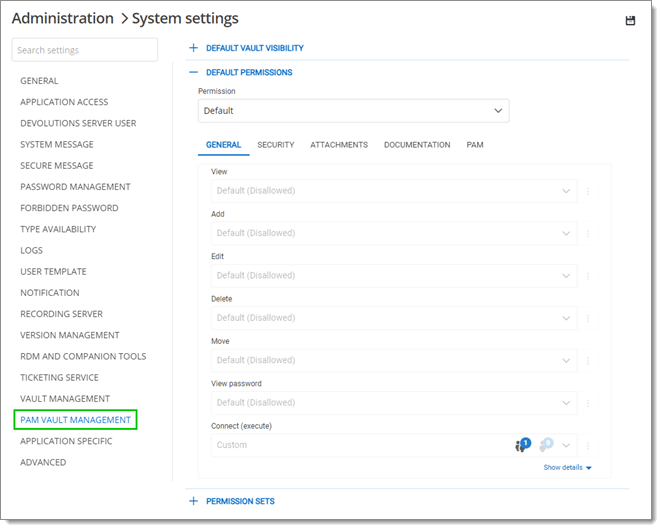The width and height of the screenshot is (662, 530).
Task: Open the three-dot menu beside Delete
Action: coord(588,318)
